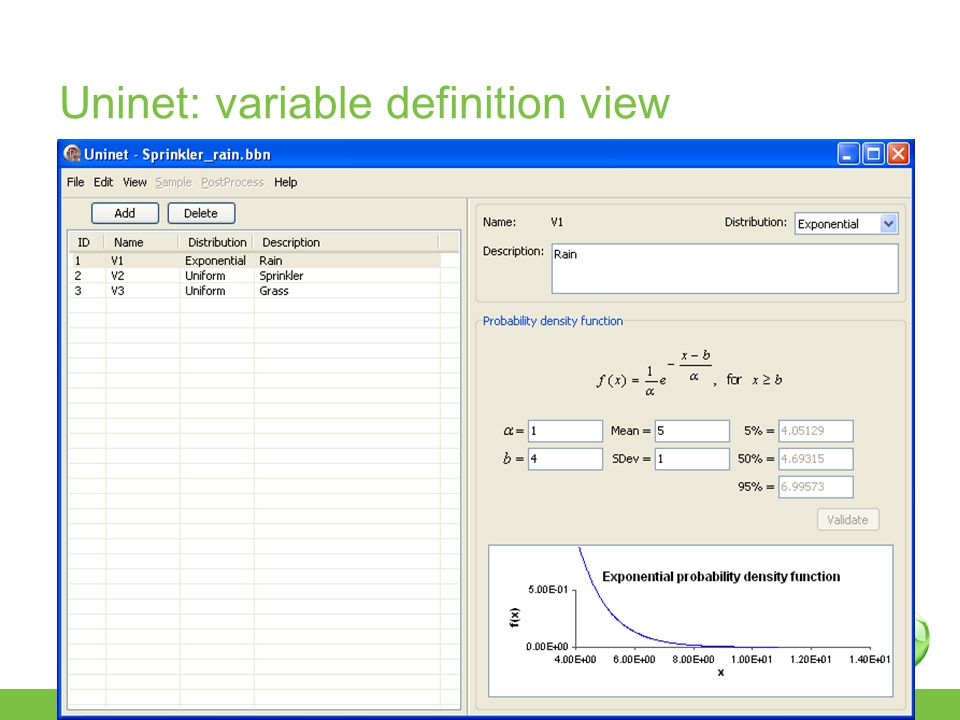The height and width of the screenshot is (720, 960).
Task: Click the 95% quantile field
Action: pyautogui.click(x=816, y=487)
